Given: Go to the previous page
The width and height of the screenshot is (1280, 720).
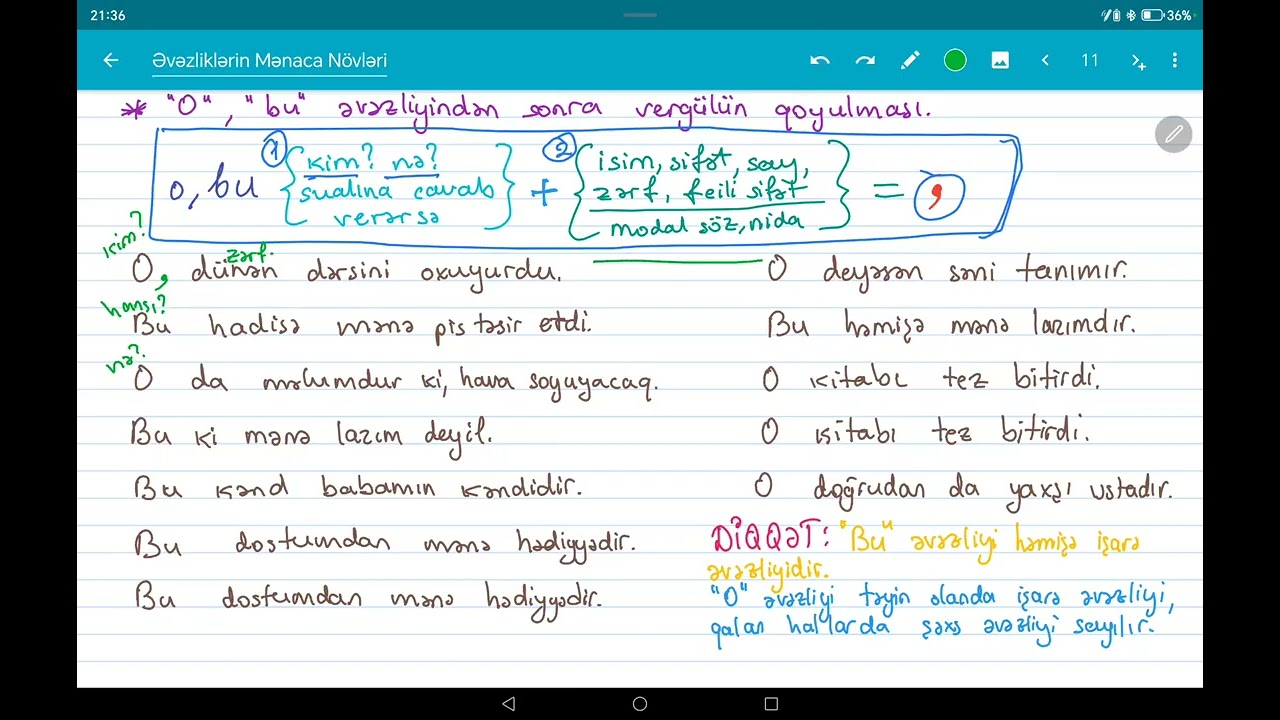Looking at the screenshot, I should (x=1045, y=61).
